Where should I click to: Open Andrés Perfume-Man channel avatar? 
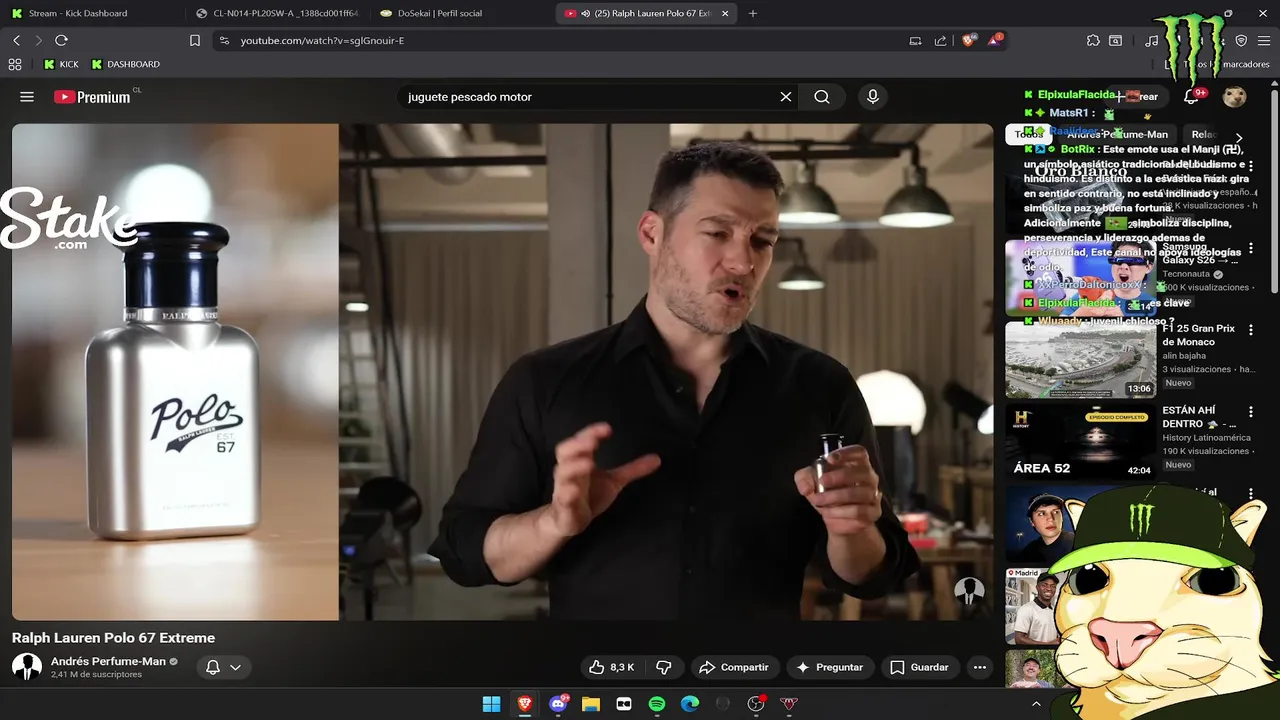pos(27,667)
